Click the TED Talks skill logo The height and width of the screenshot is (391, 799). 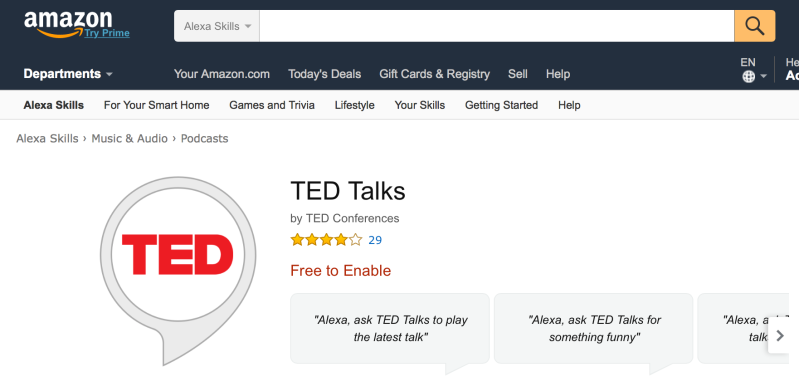178,271
